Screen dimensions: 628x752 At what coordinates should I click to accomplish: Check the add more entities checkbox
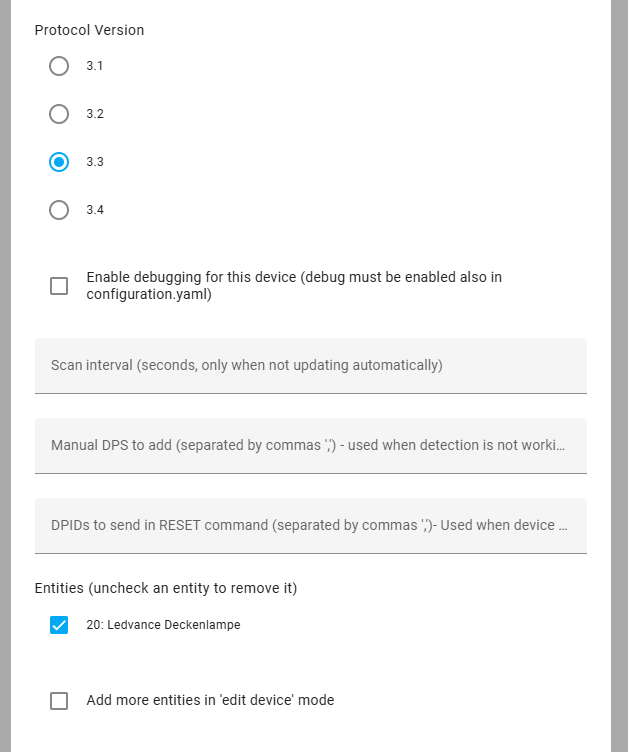click(59, 701)
